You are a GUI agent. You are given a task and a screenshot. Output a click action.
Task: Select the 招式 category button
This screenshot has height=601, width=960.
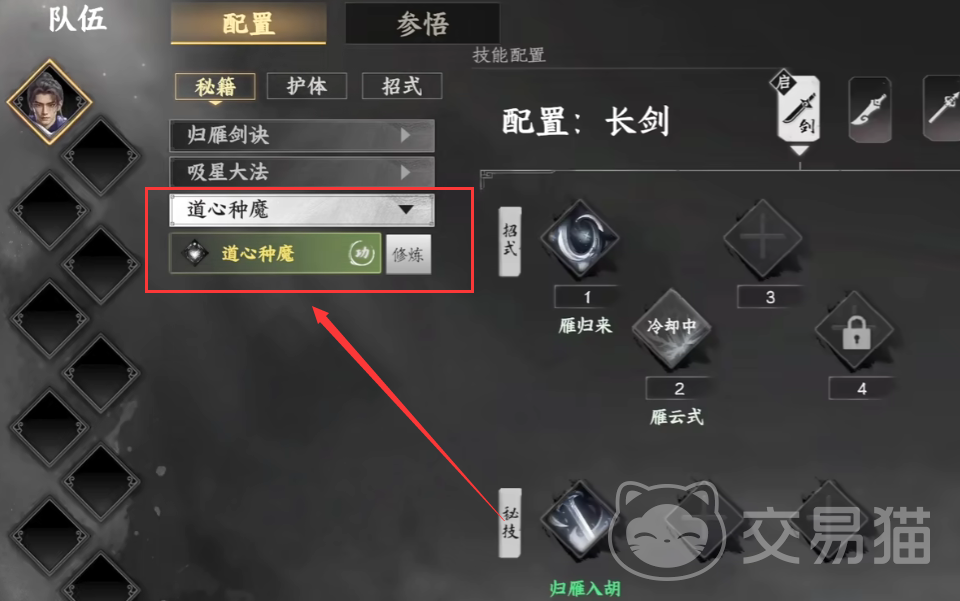point(402,86)
